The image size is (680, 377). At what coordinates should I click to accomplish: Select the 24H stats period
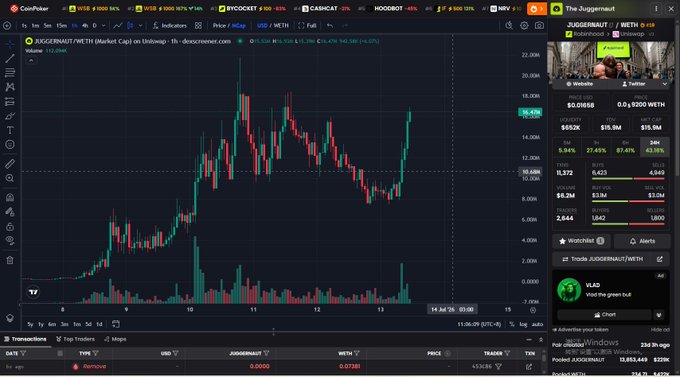(654, 147)
